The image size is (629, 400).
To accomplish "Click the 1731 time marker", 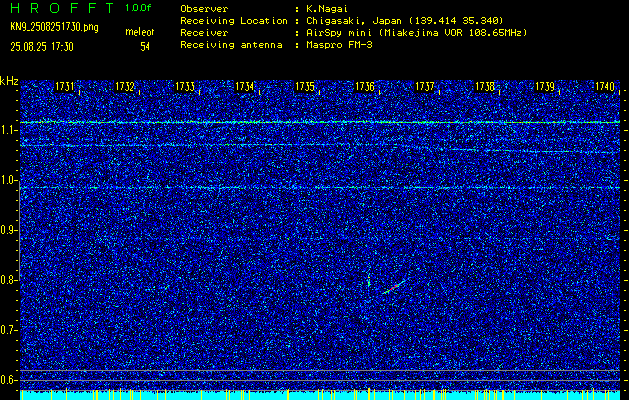I will click(x=65, y=86).
